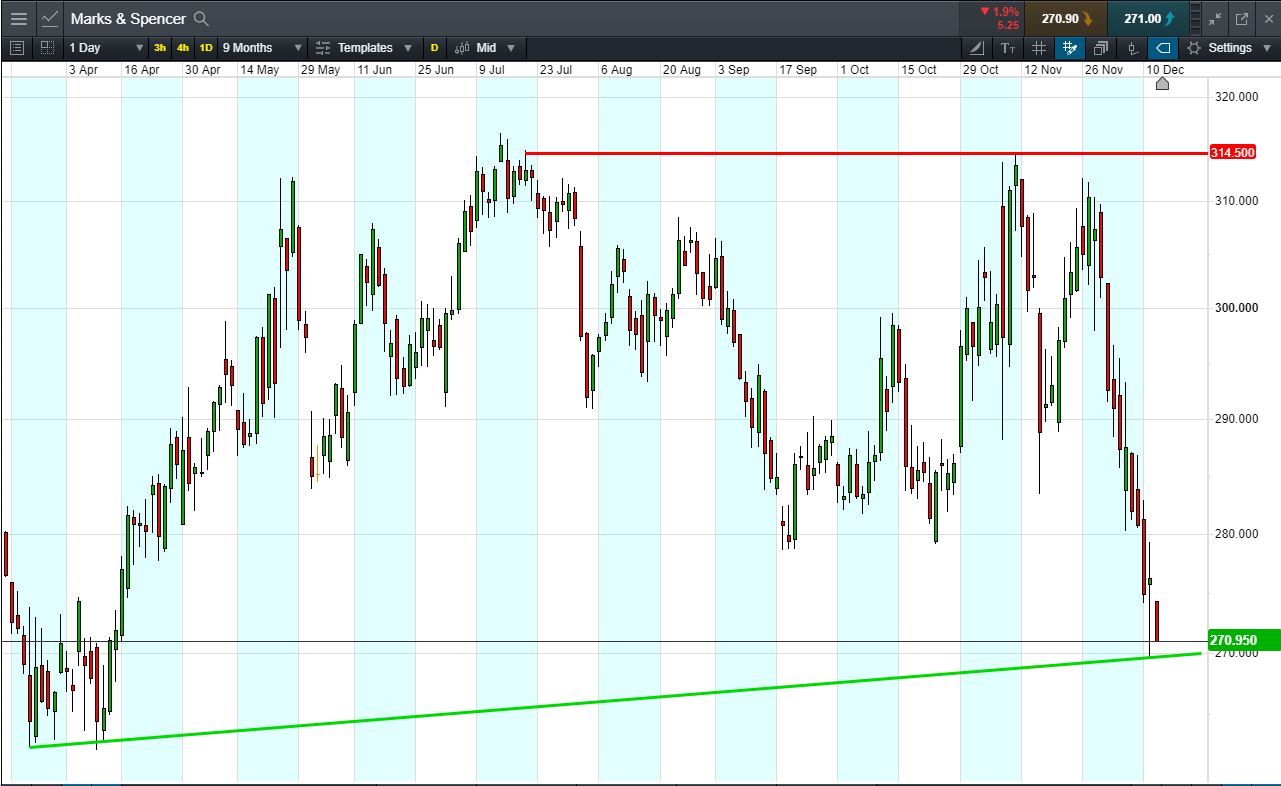Click the 20 Aug date label
Screen dimensions: 1281x786
pos(681,70)
